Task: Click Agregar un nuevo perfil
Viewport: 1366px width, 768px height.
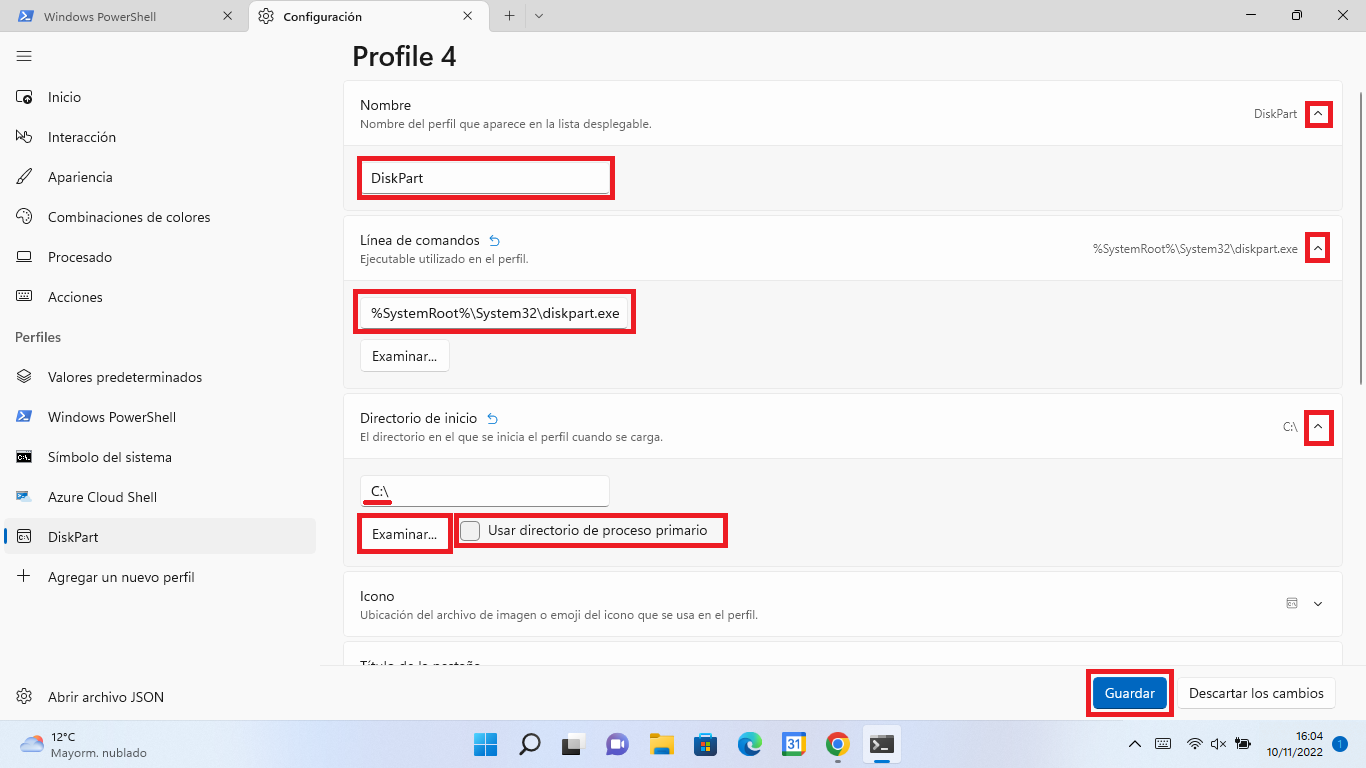Action: (x=160, y=577)
